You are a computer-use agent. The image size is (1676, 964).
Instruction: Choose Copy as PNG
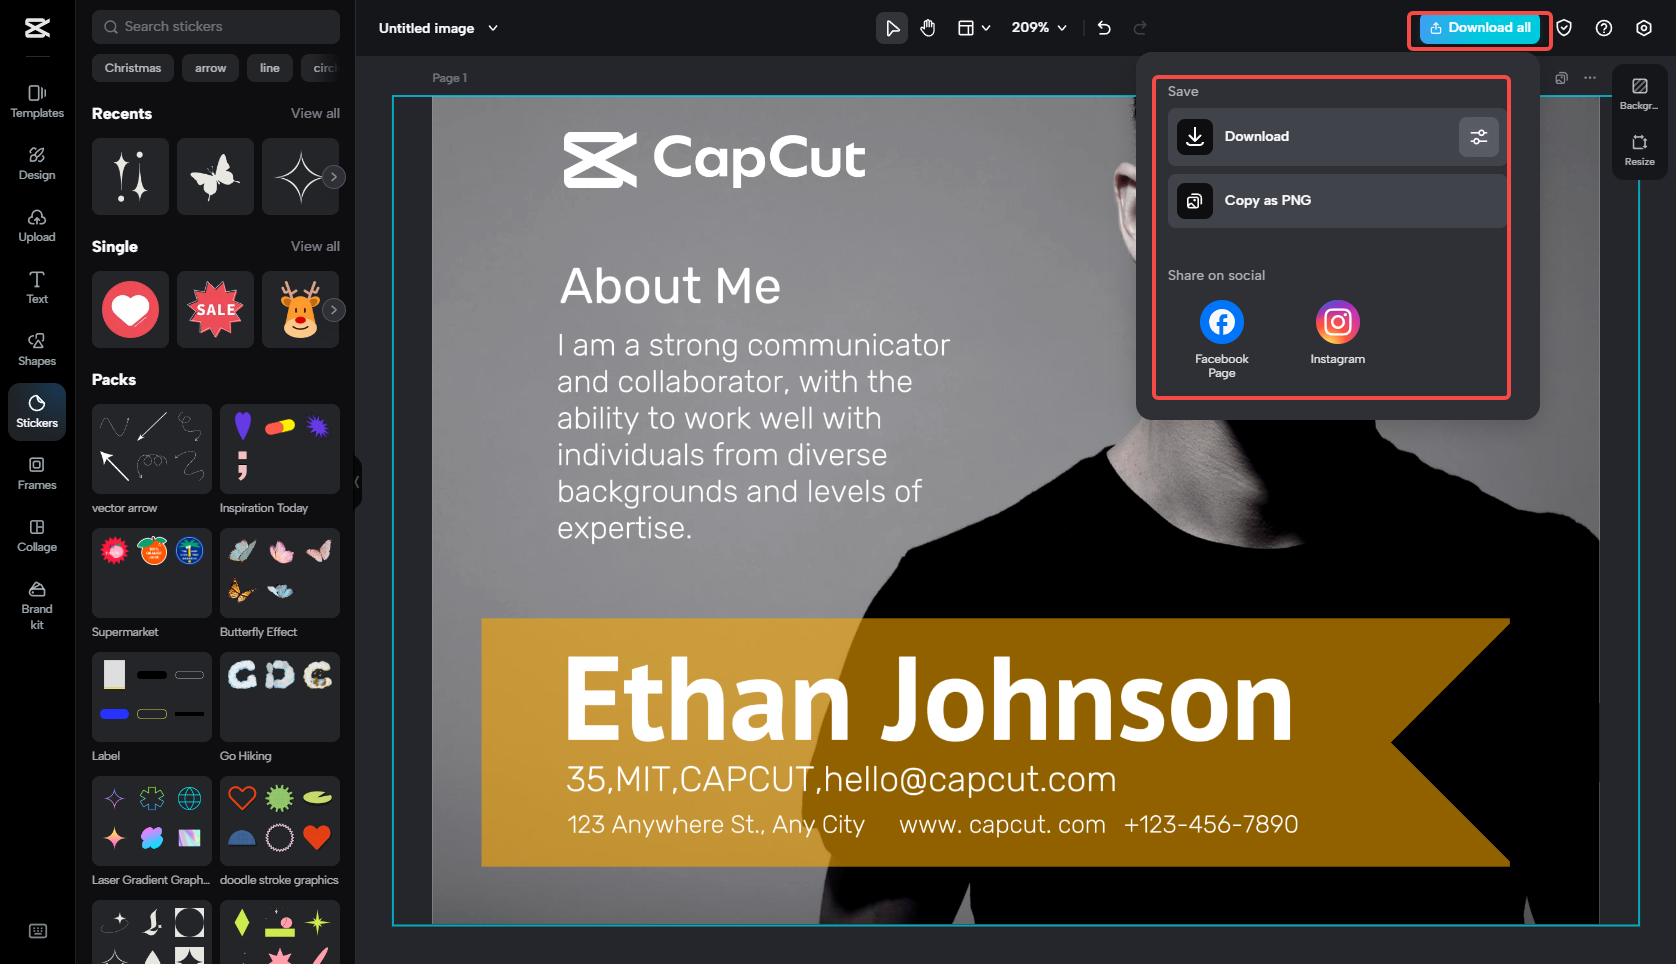[1337, 201]
